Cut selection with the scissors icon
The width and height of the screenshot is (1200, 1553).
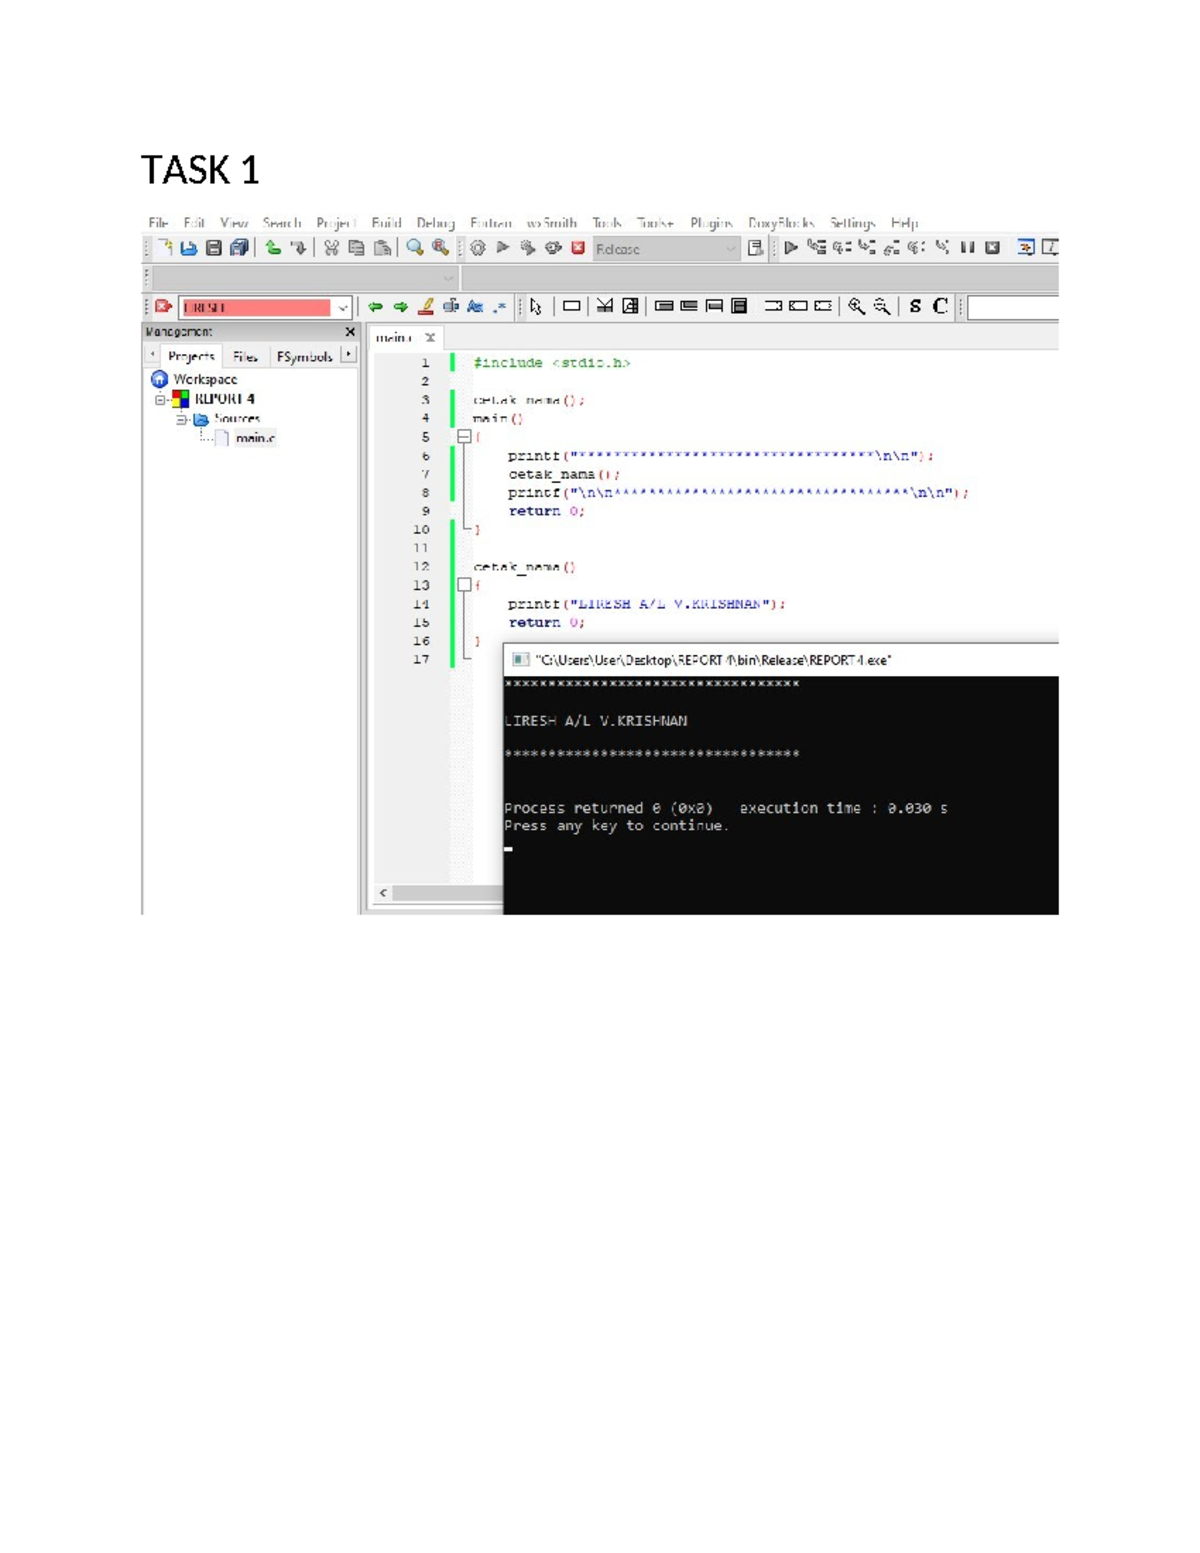point(331,248)
